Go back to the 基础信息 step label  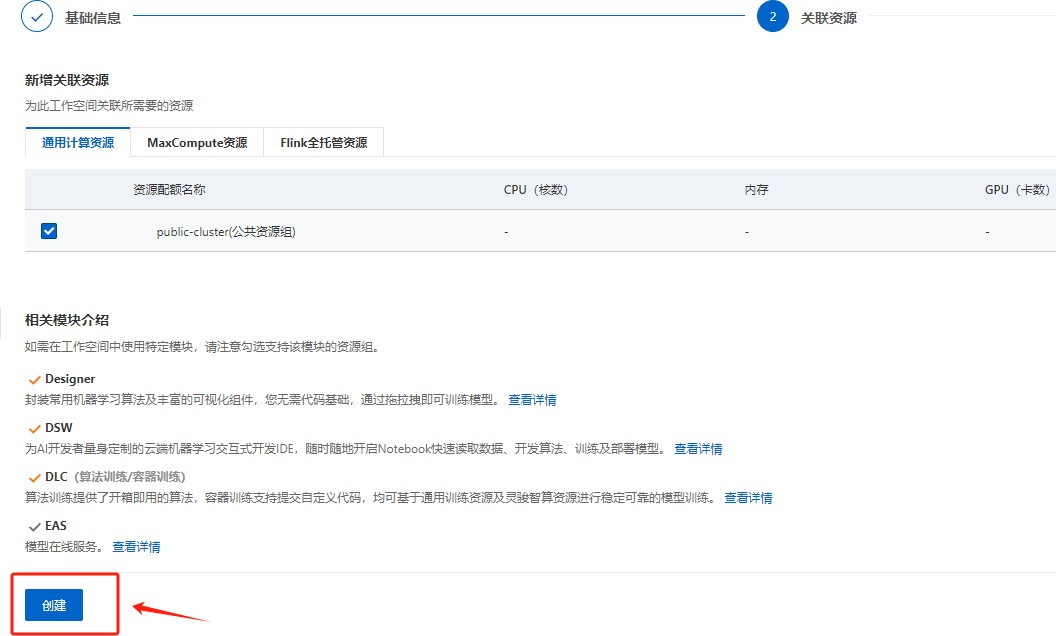pyautogui.click(x=93, y=18)
